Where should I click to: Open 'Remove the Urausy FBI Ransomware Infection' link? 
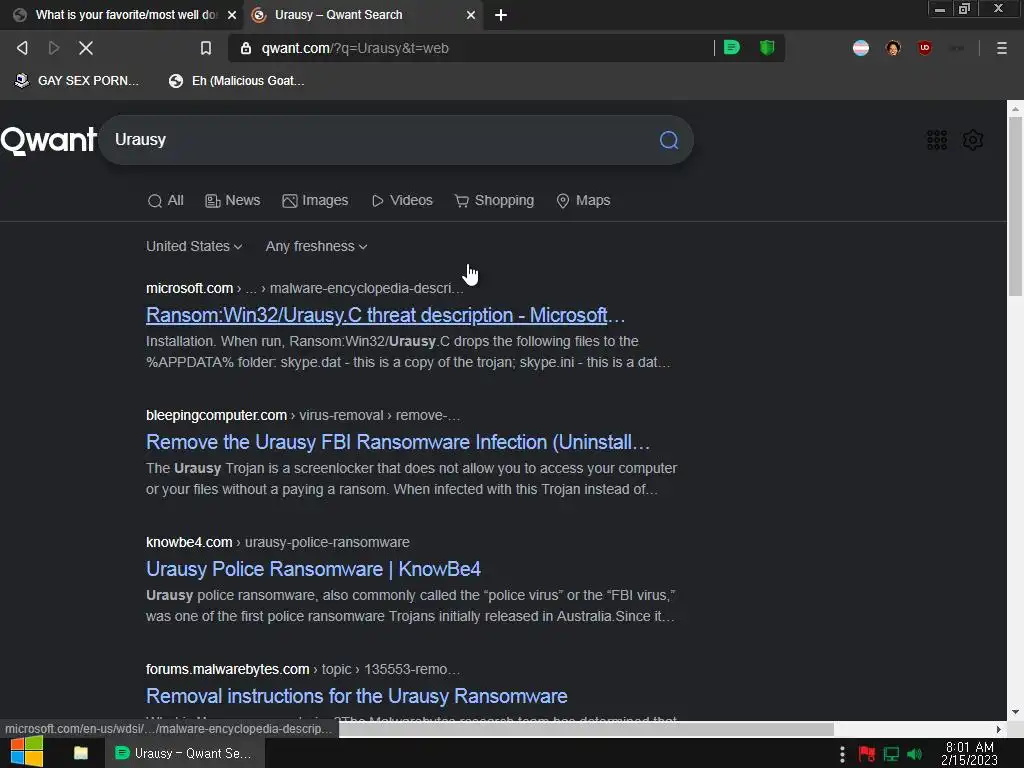tap(398, 442)
